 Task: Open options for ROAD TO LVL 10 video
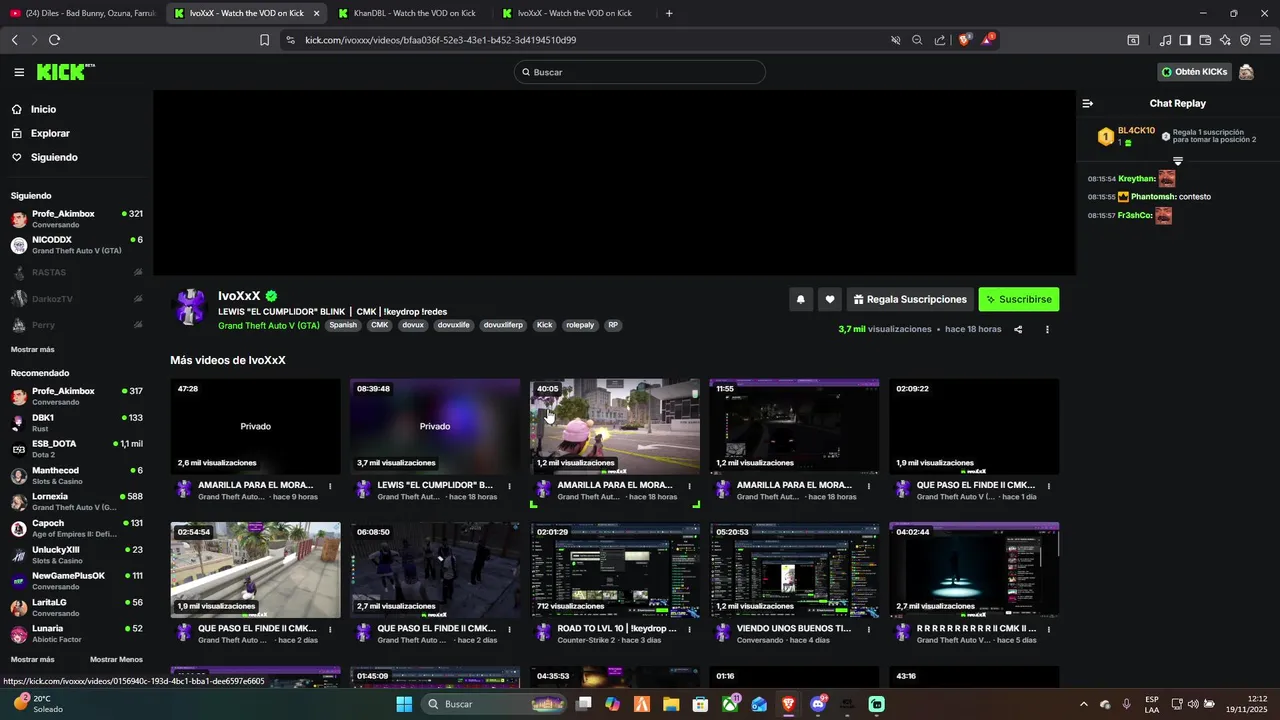[689, 630]
